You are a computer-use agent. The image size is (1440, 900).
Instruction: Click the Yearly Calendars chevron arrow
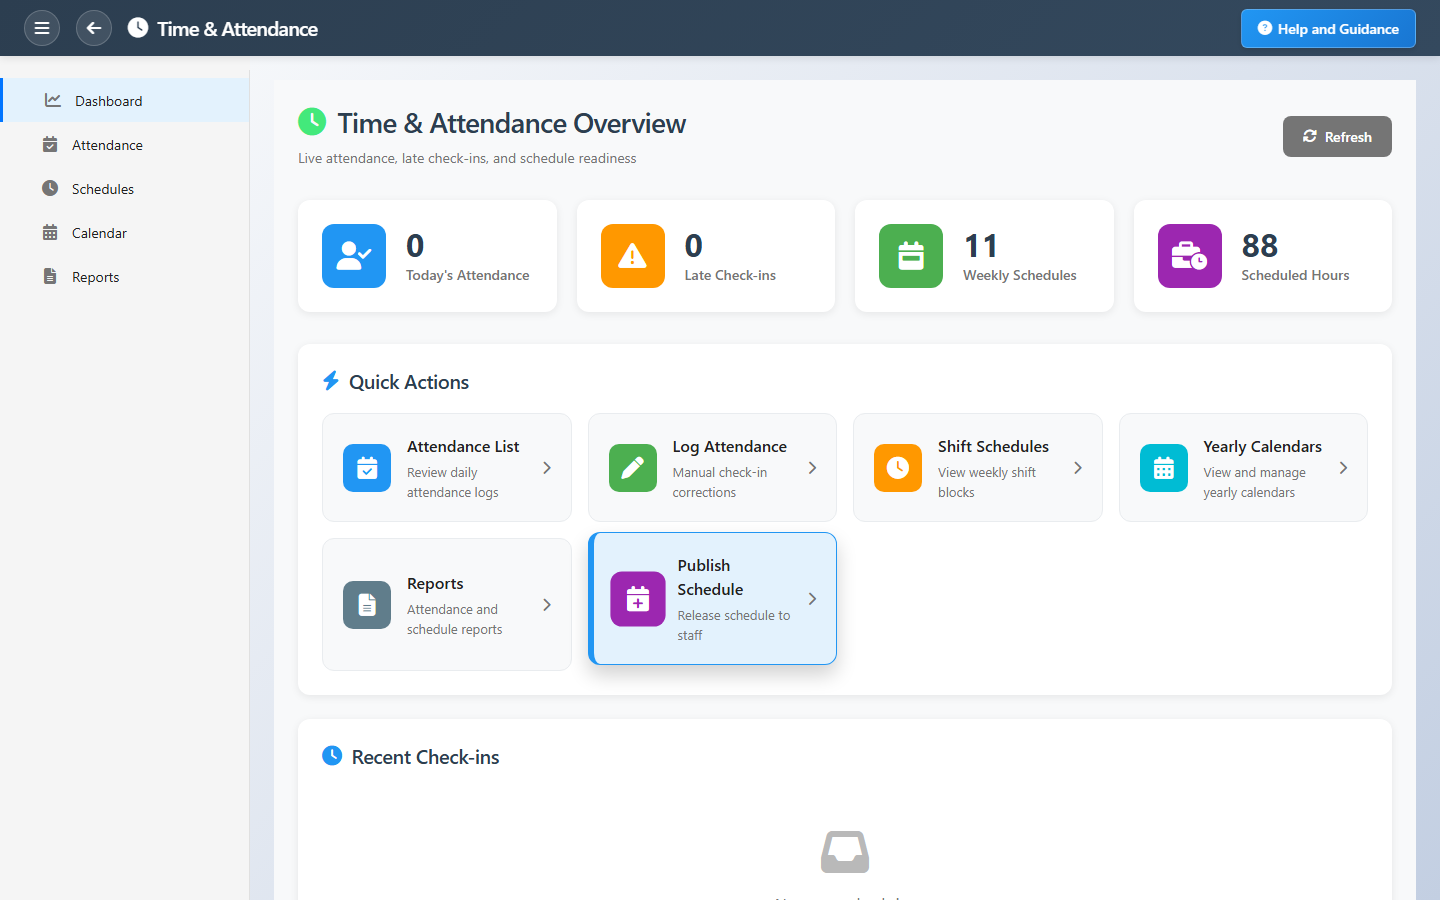(x=1343, y=468)
